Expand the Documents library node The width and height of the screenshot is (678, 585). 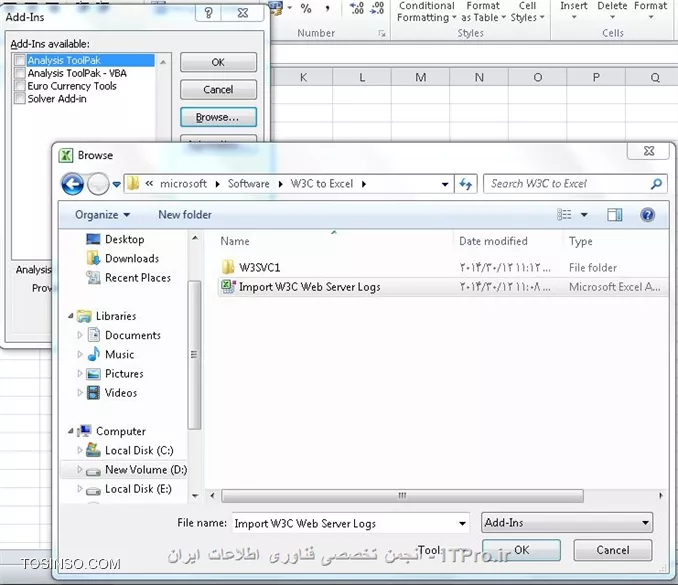pyautogui.click(x=80, y=335)
